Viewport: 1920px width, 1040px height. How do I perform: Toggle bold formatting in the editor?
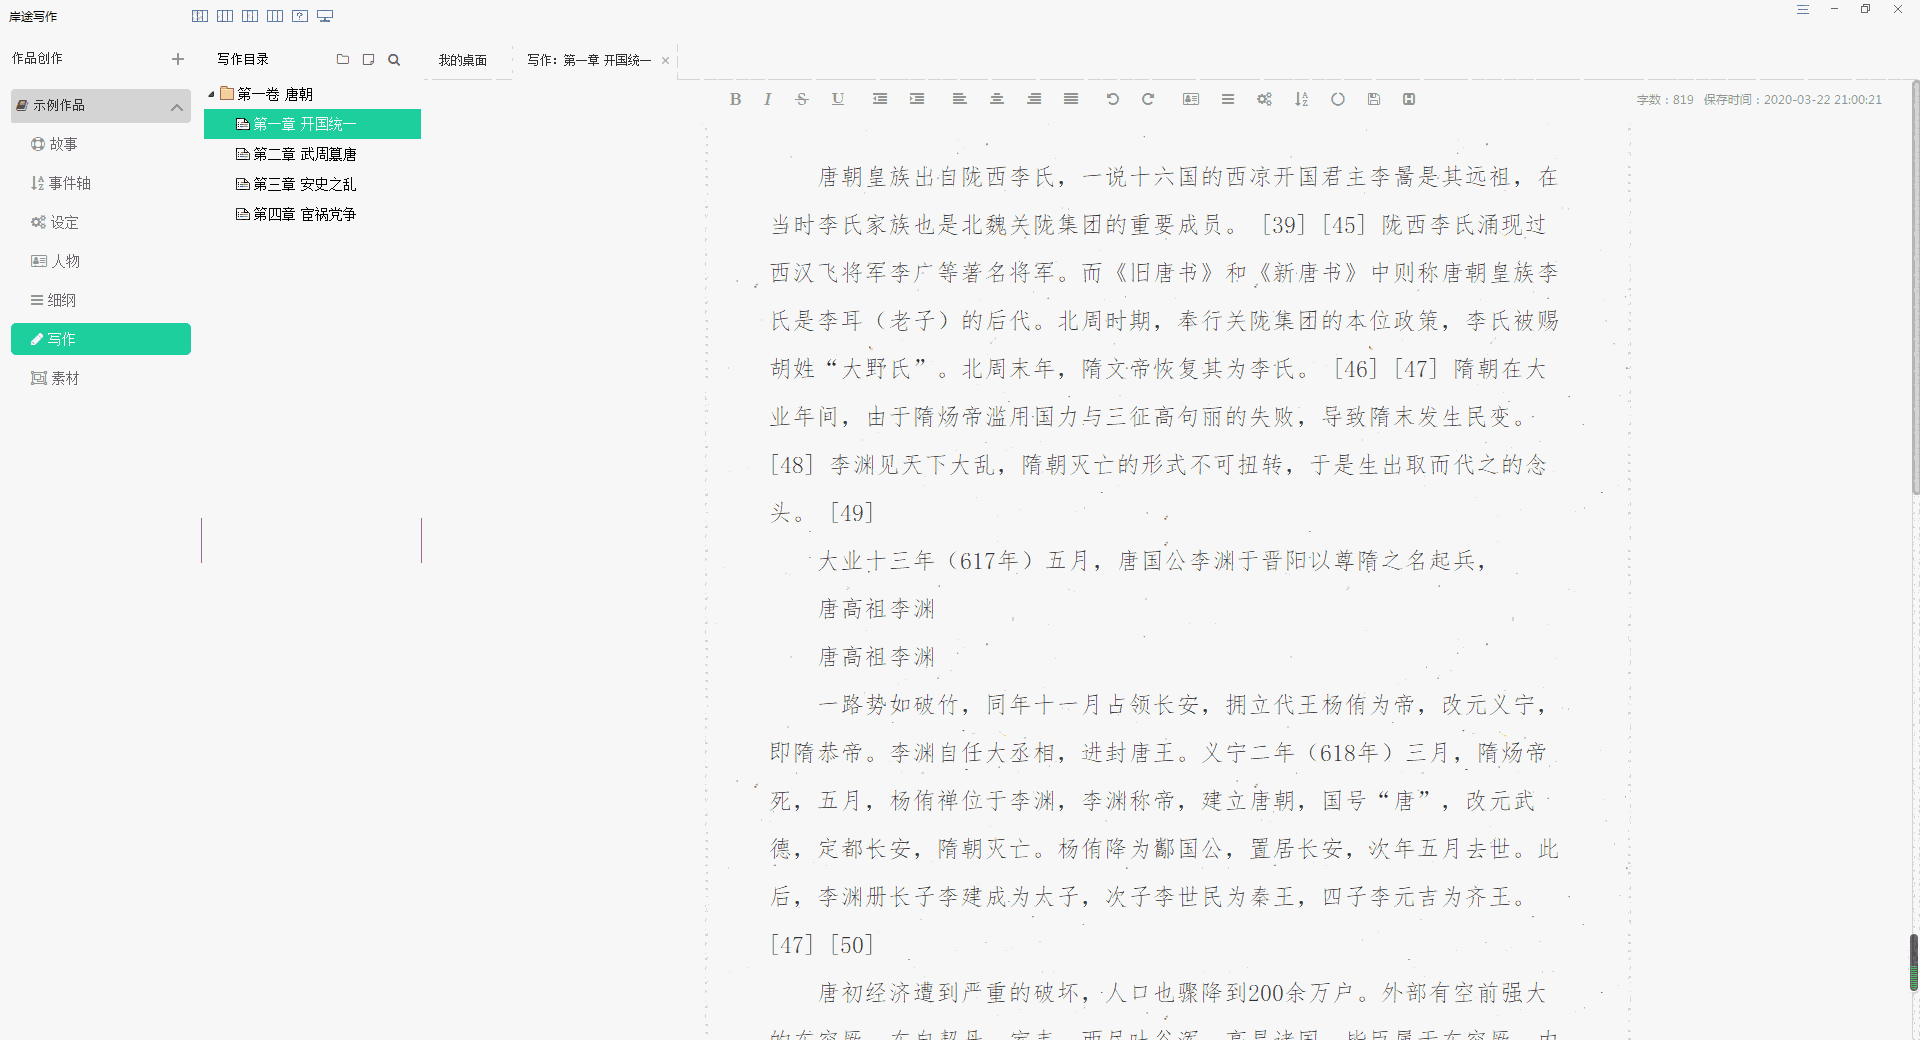735,99
